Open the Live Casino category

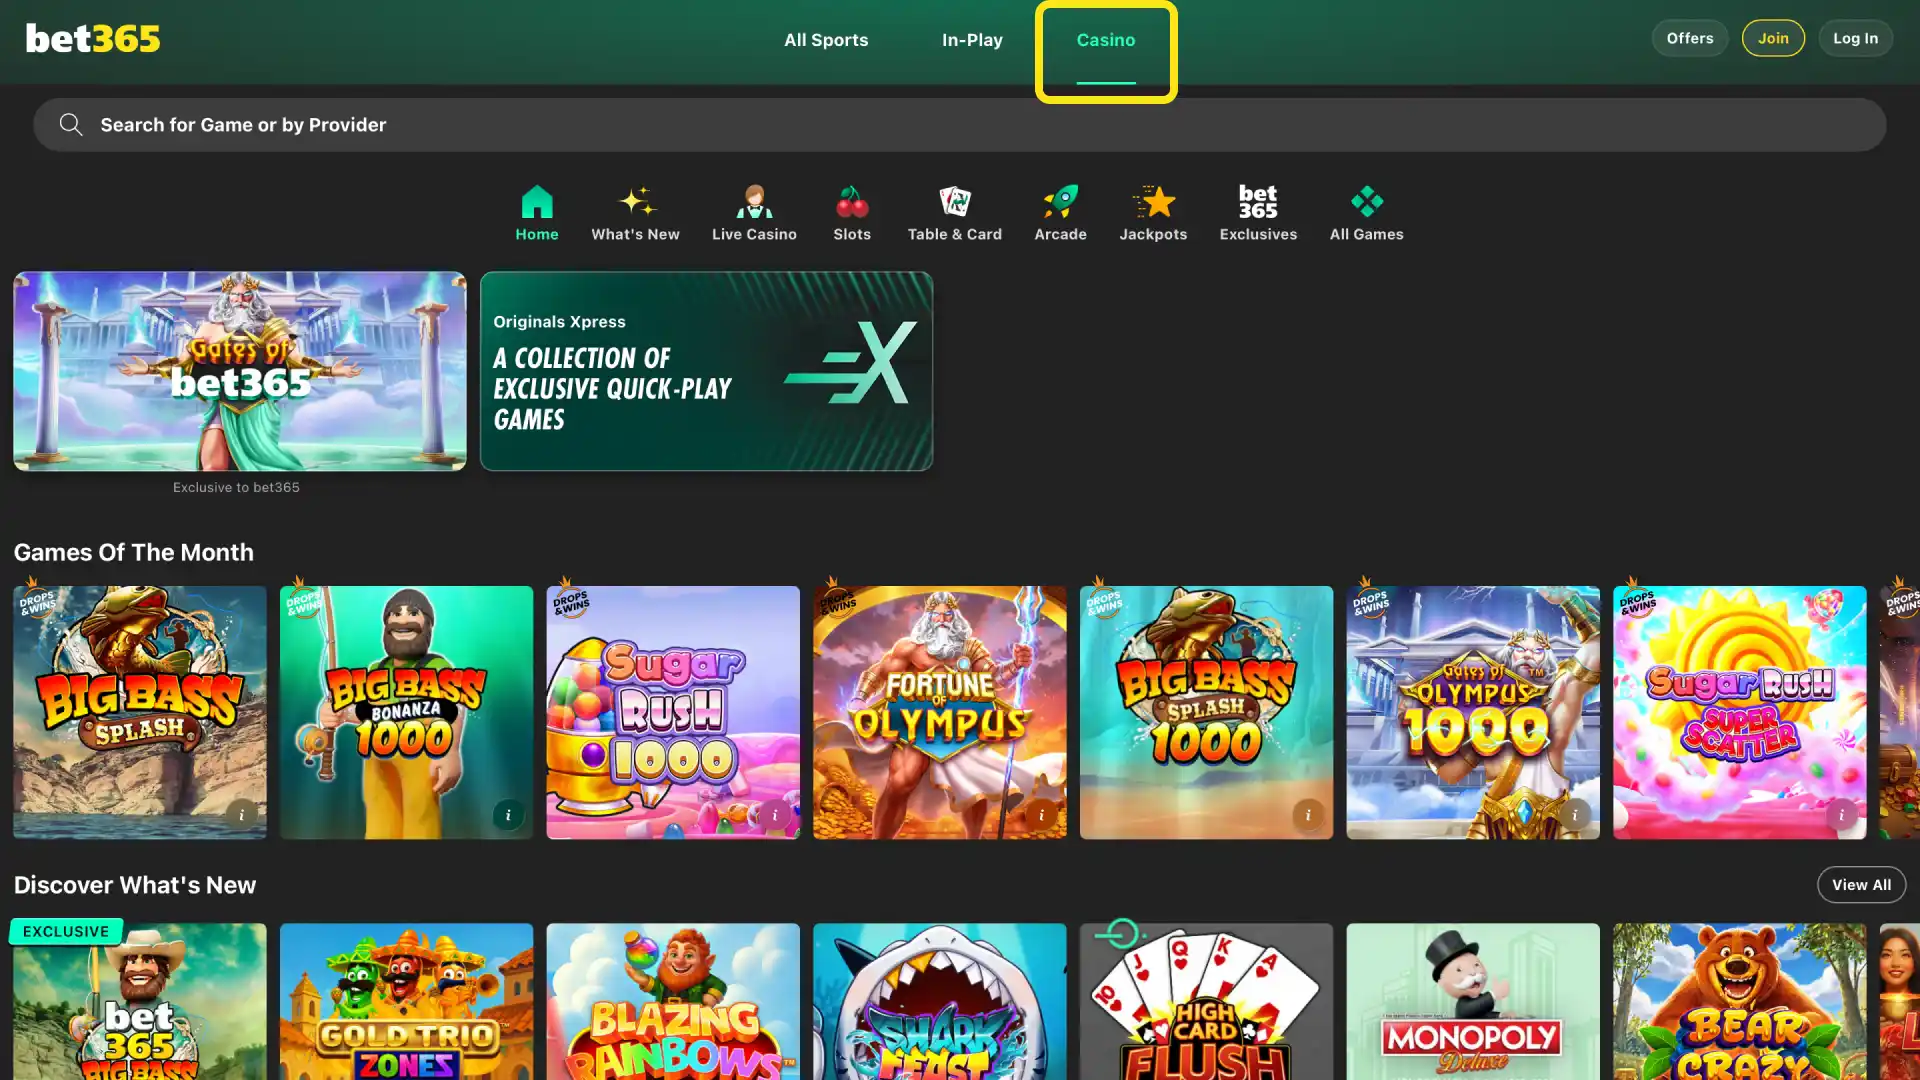[x=754, y=213]
